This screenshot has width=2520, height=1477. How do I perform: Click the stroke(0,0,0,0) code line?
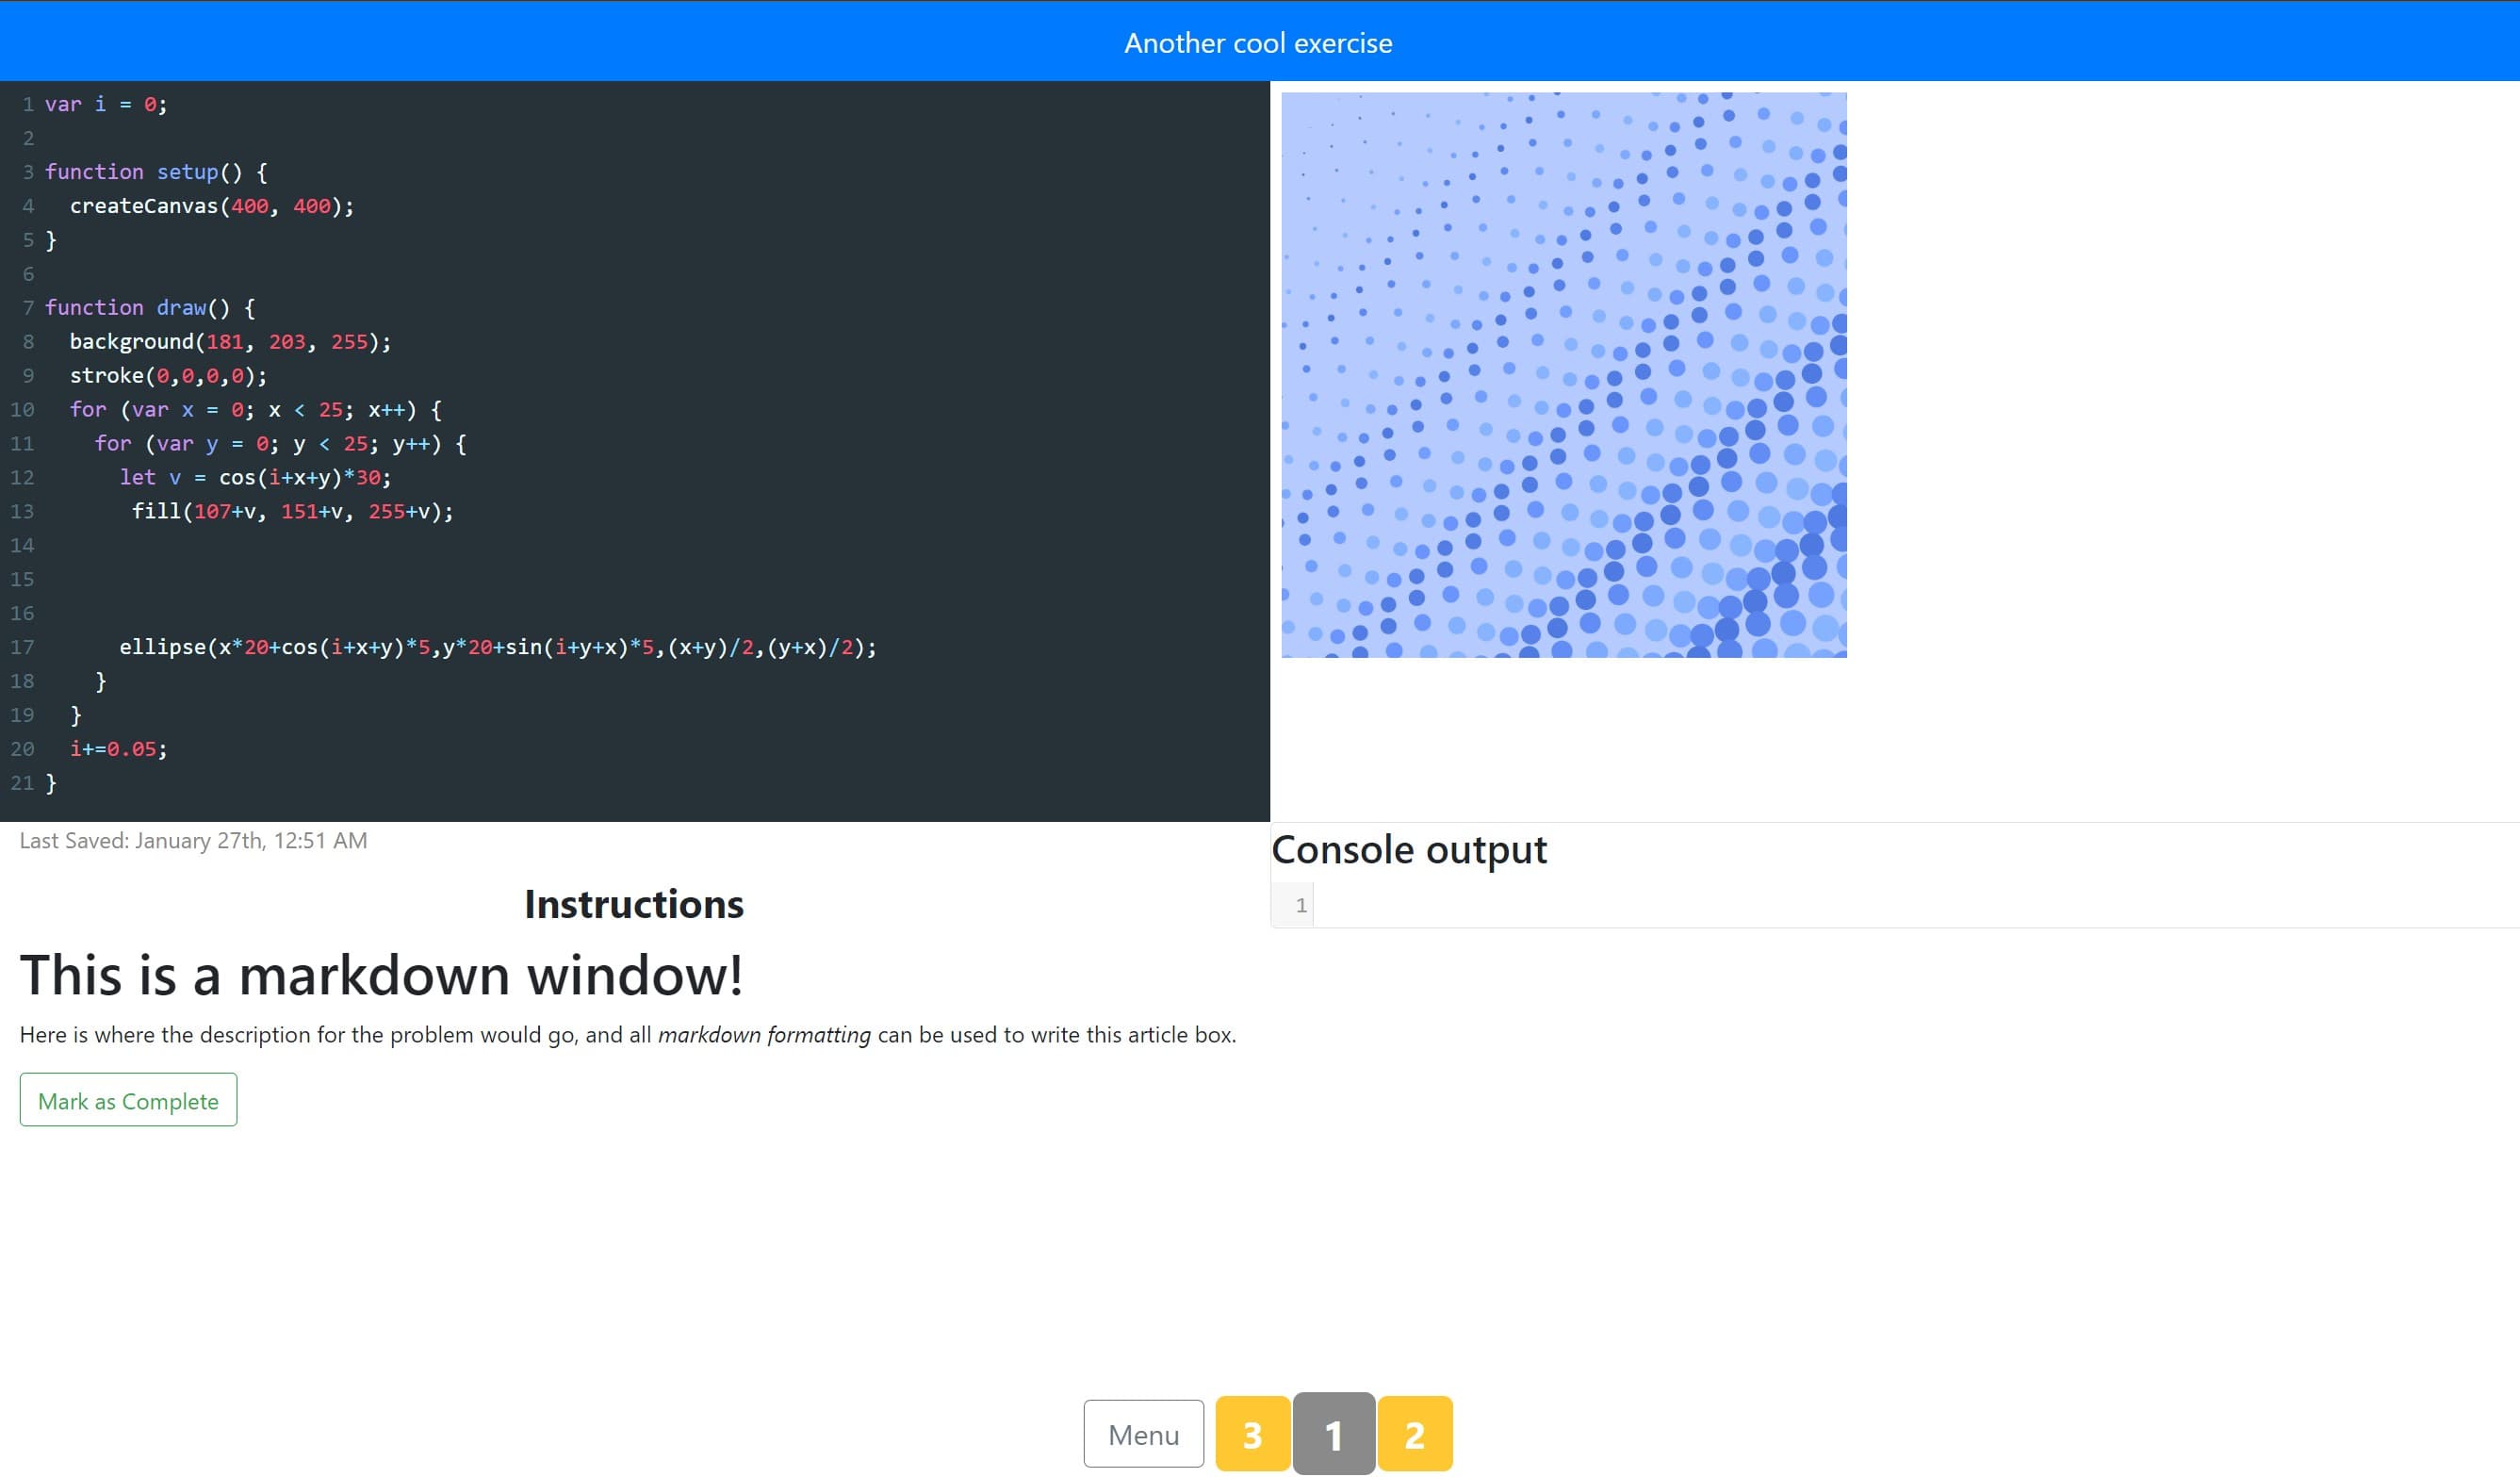click(x=168, y=376)
